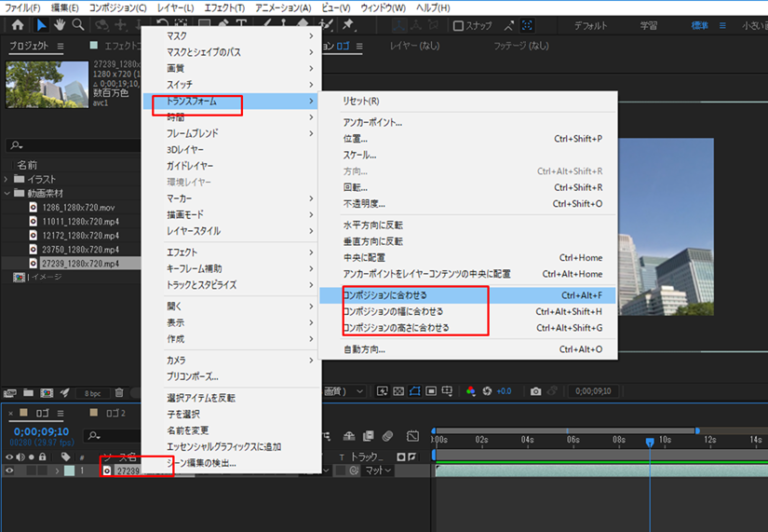The width and height of the screenshot is (768, 532).
Task: Collapse the 動画素材 folder
Action: pos(7,193)
